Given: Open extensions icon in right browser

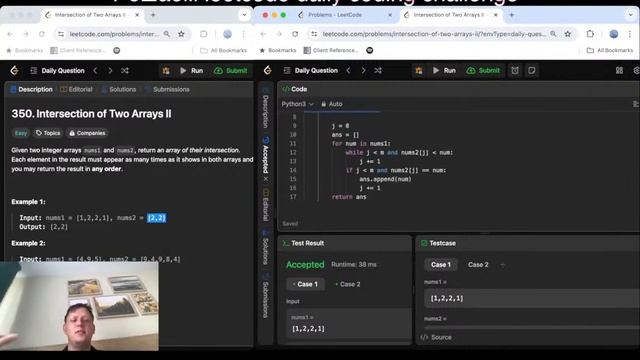Looking at the screenshot, I should click(590, 34).
